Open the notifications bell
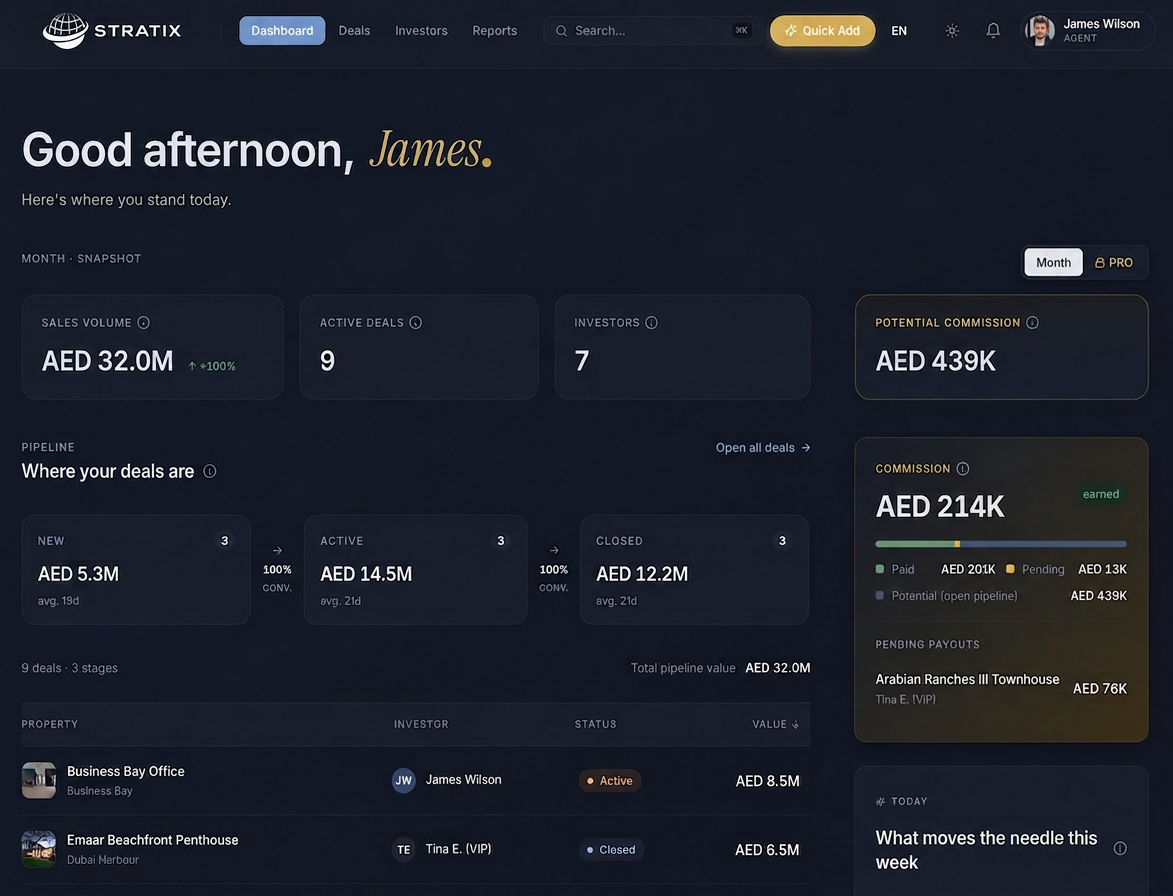1173x896 pixels. [993, 31]
